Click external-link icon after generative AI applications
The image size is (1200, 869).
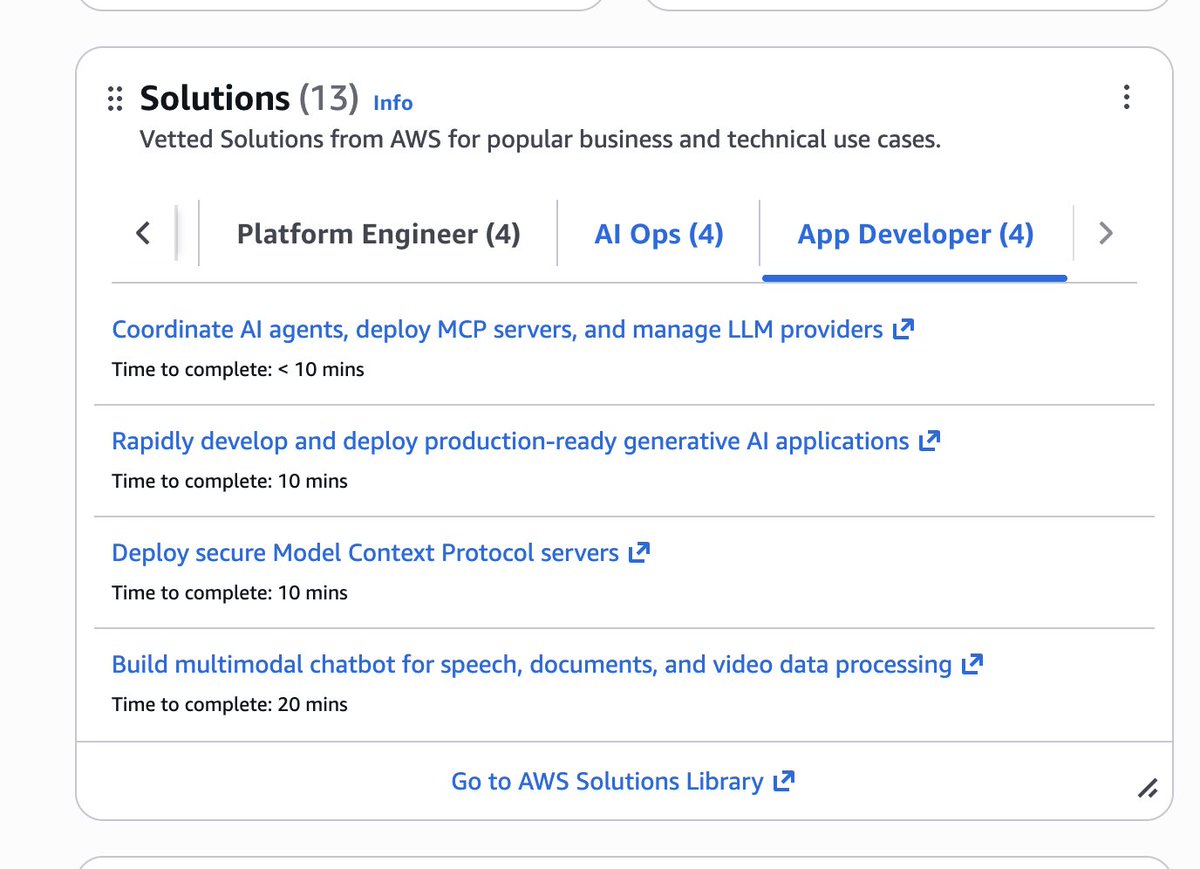click(x=929, y=441)
